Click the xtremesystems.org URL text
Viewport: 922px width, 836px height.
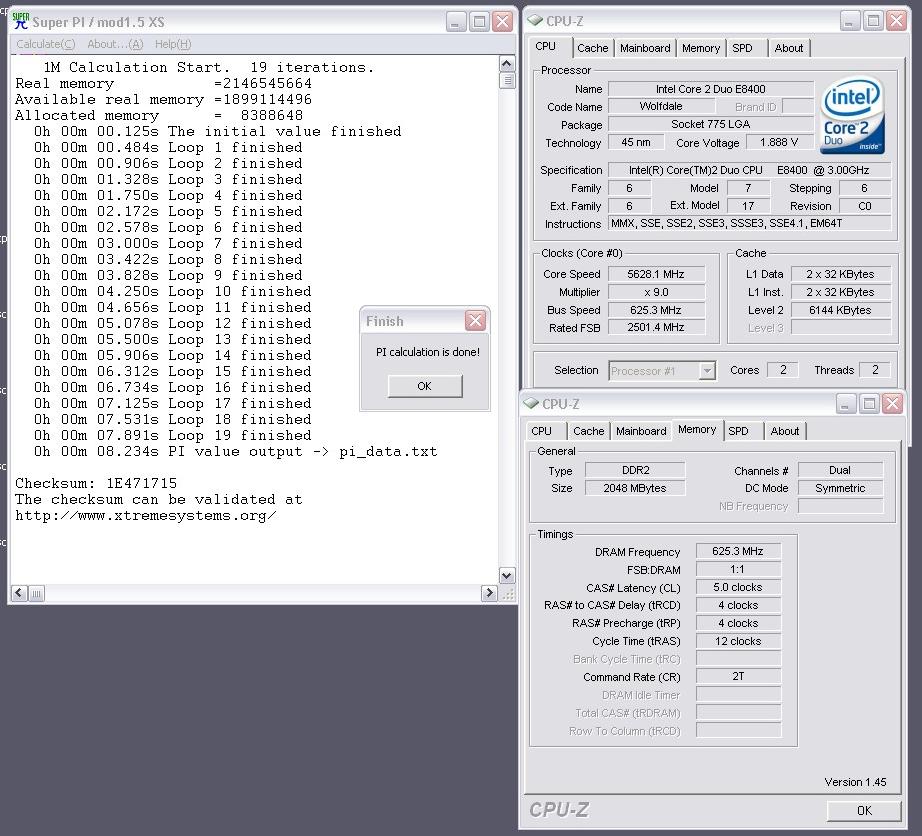146,516
